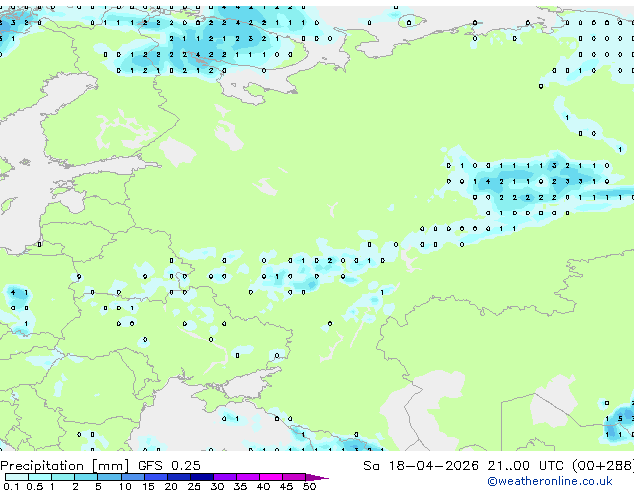The width and height of the screenshot is (634, 490).
Task: Click the 'Precipitation [mm]' title text
Action: 64,466
